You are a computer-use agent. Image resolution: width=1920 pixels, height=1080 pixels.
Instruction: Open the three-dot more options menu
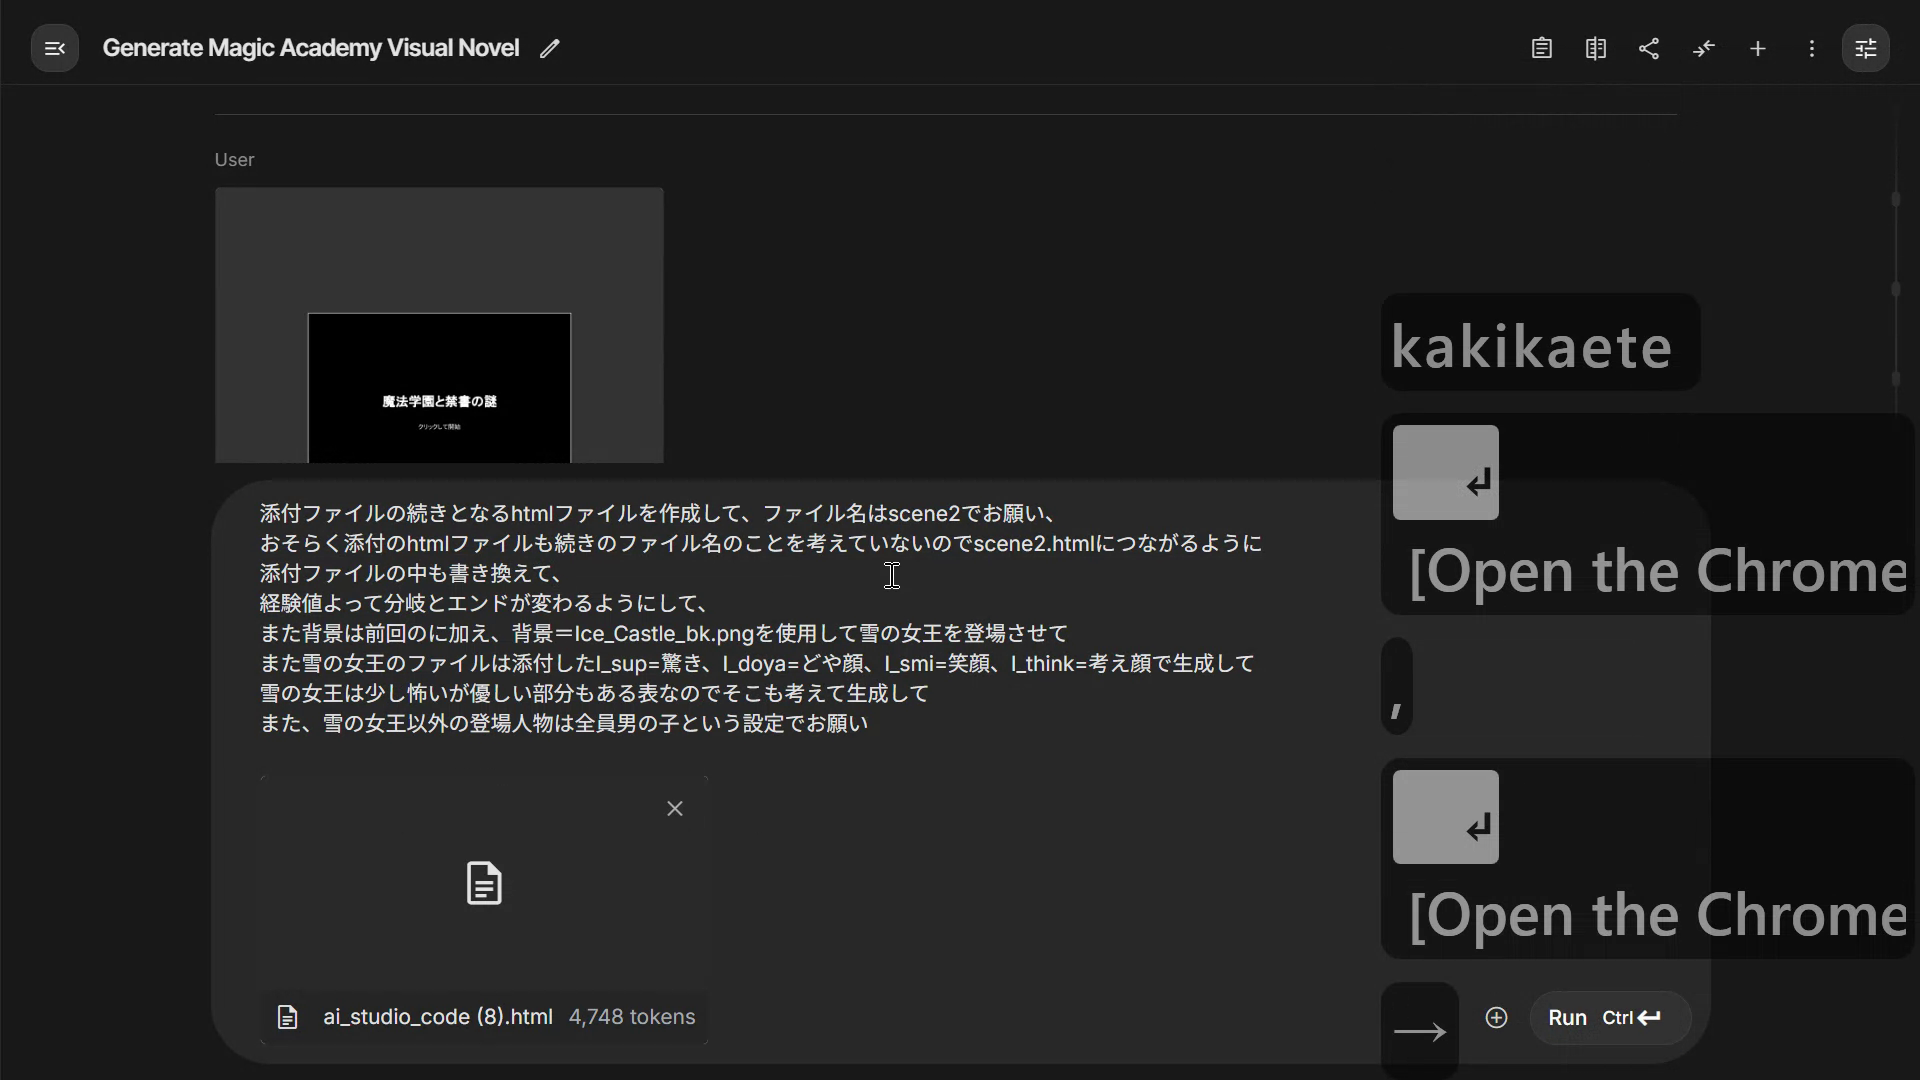point(1811,49)
